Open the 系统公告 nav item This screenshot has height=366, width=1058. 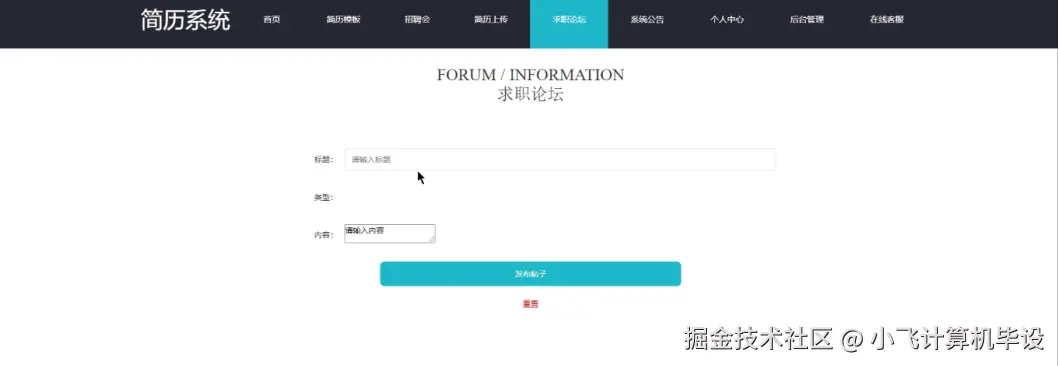(x=647, y=20)
